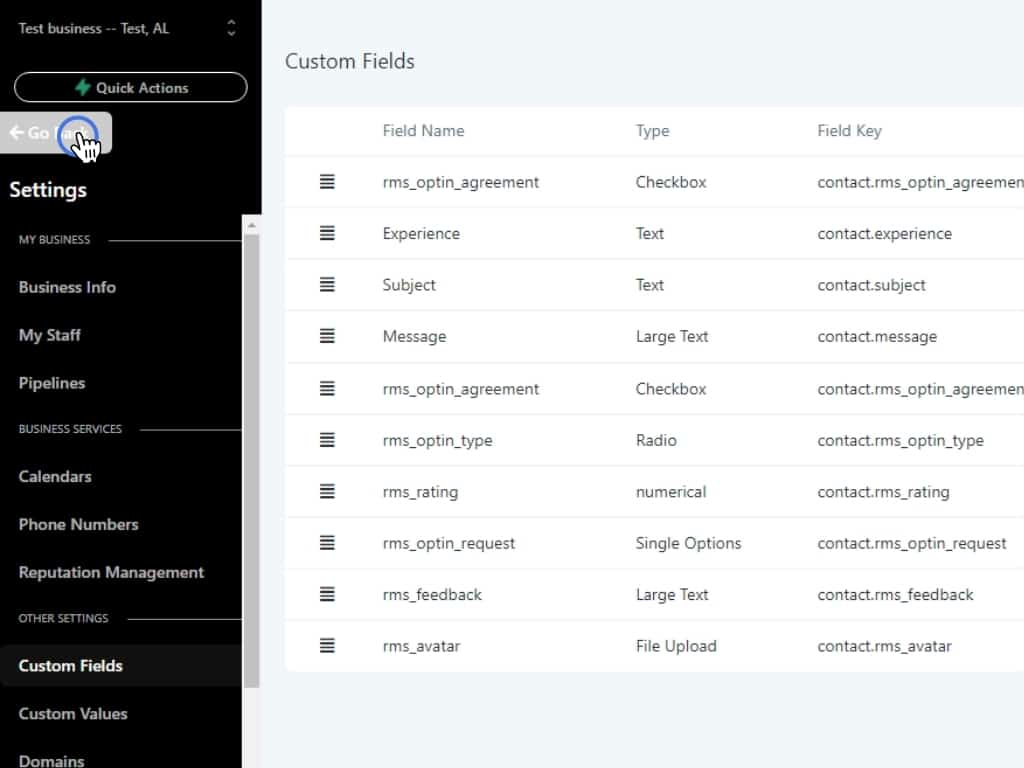
Task: Go to My Staff settings
Action: click(x=50, y=335)
